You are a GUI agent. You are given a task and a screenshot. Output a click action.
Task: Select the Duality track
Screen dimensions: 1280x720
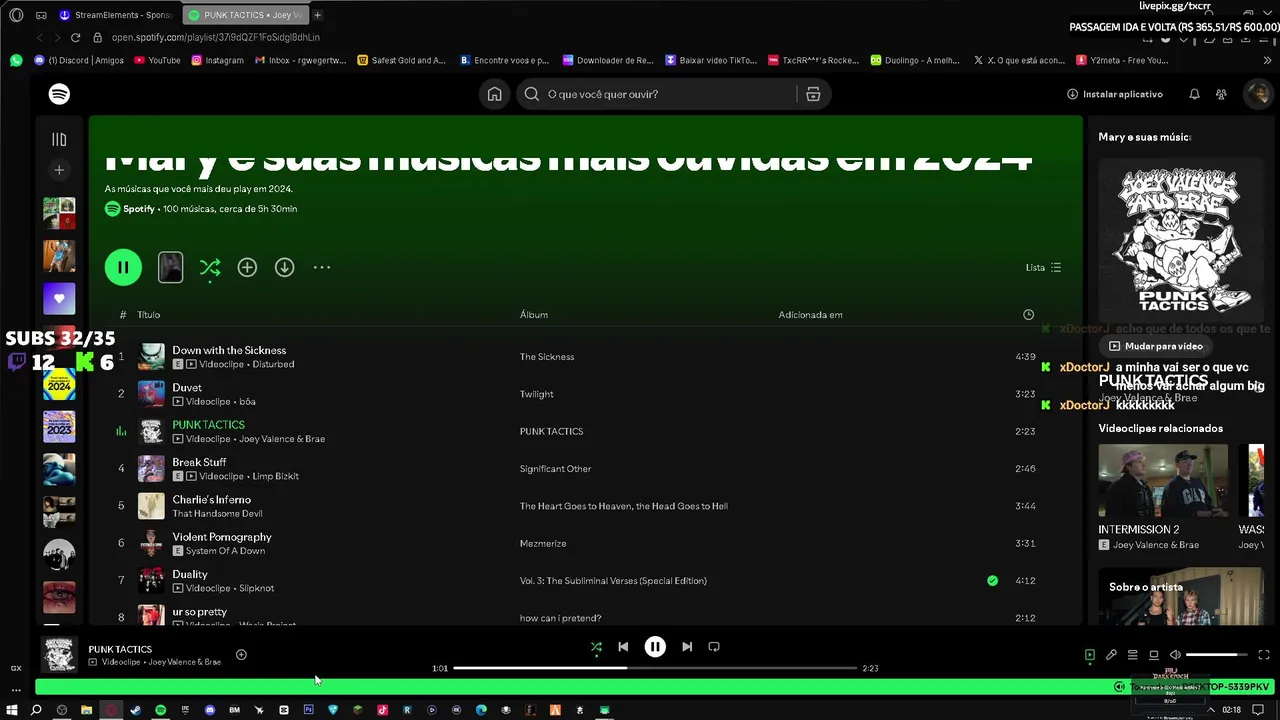190,574
